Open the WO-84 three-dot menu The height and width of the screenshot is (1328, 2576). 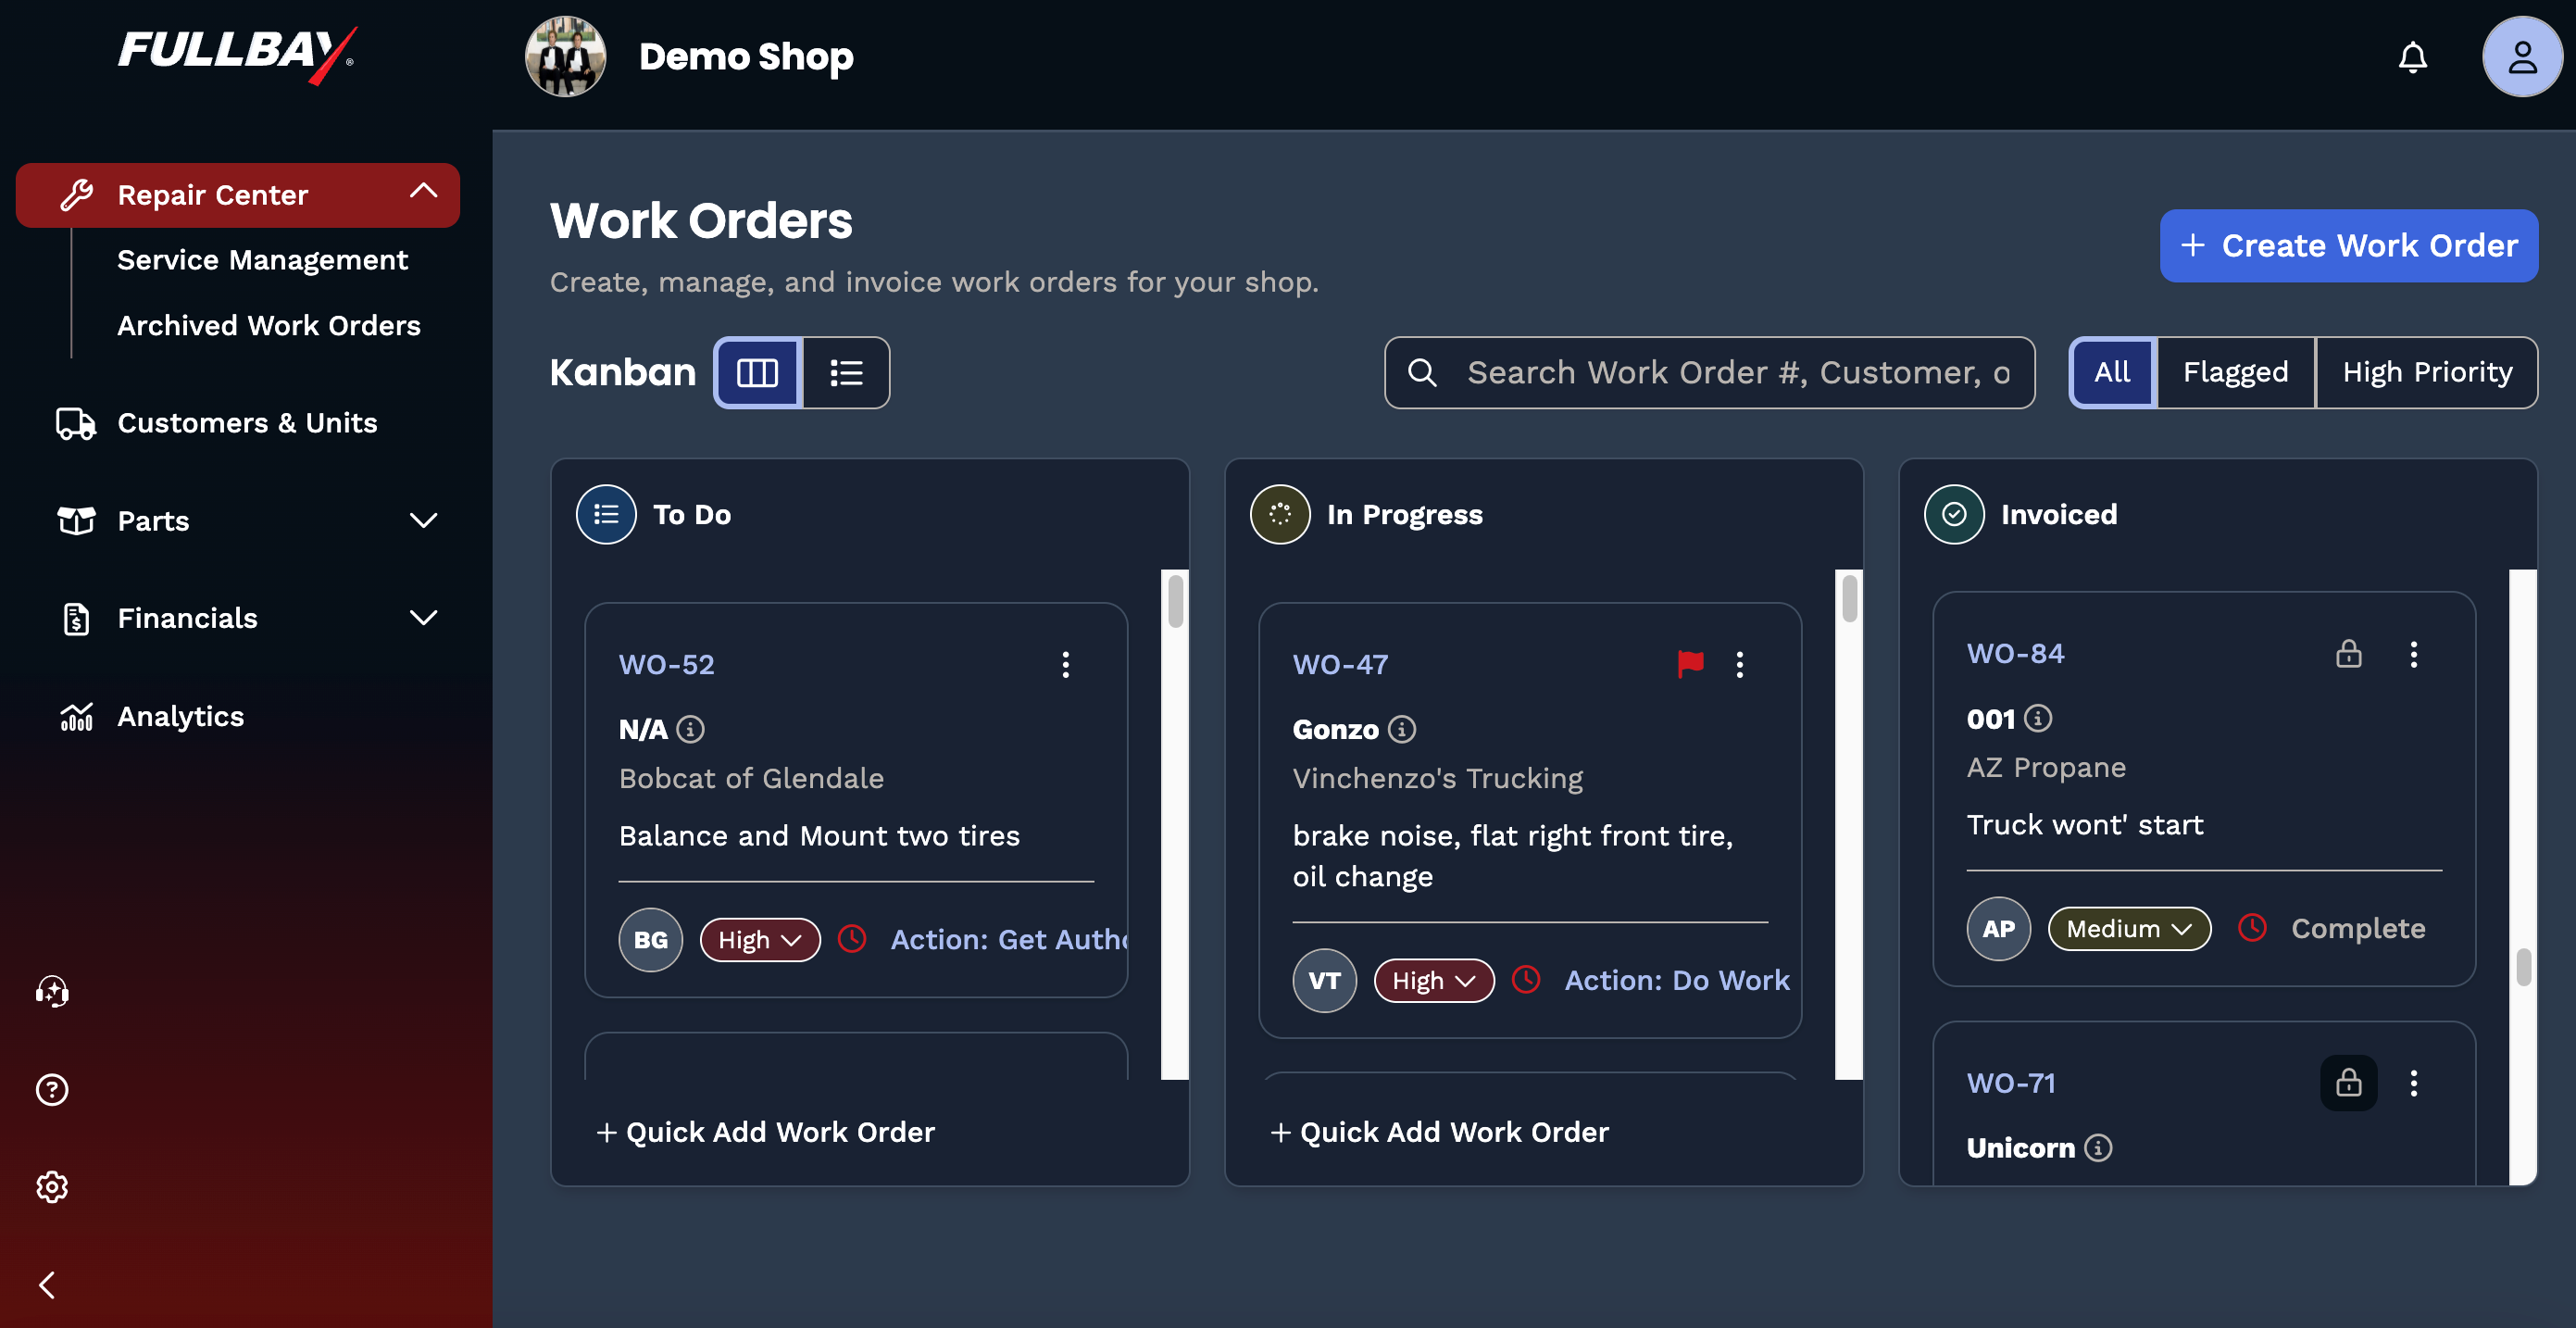click(2414, 654)
